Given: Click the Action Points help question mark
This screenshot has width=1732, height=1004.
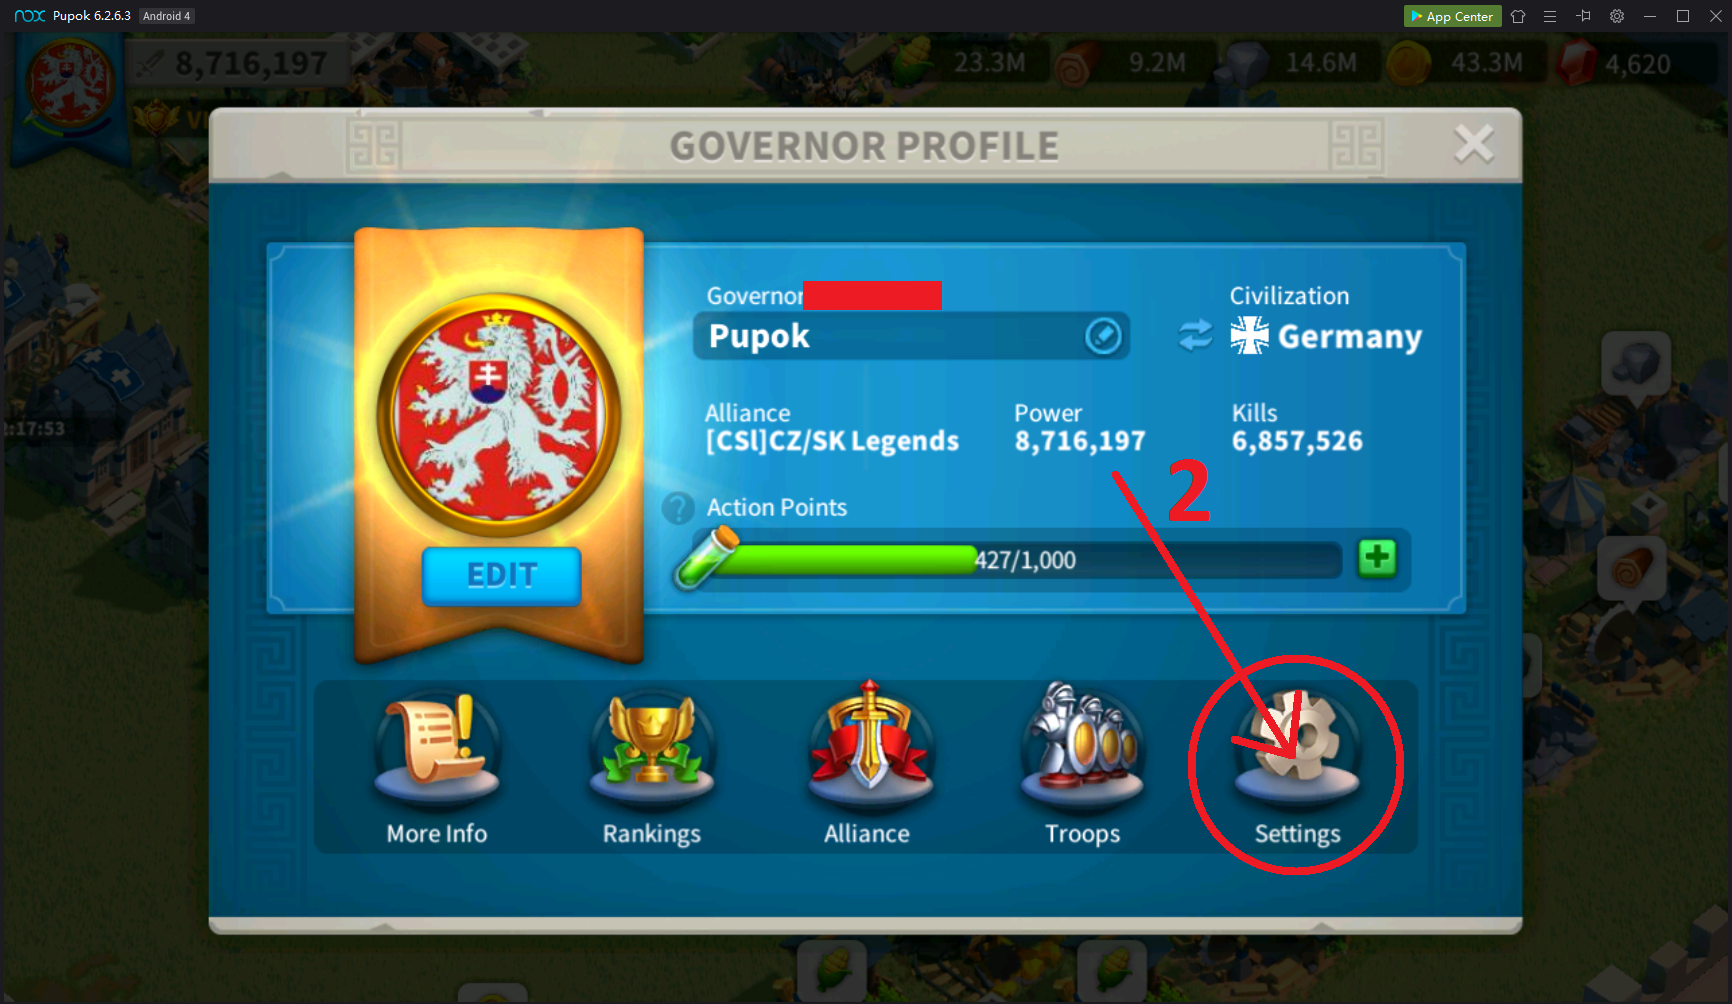Looking at the screenshot, I should (x=678, y=508).
